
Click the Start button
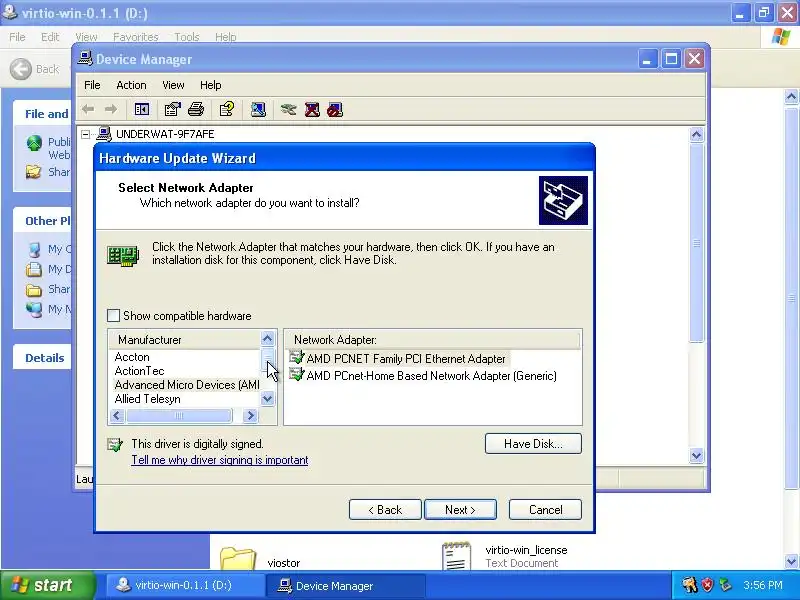click(x=47, y=585)
